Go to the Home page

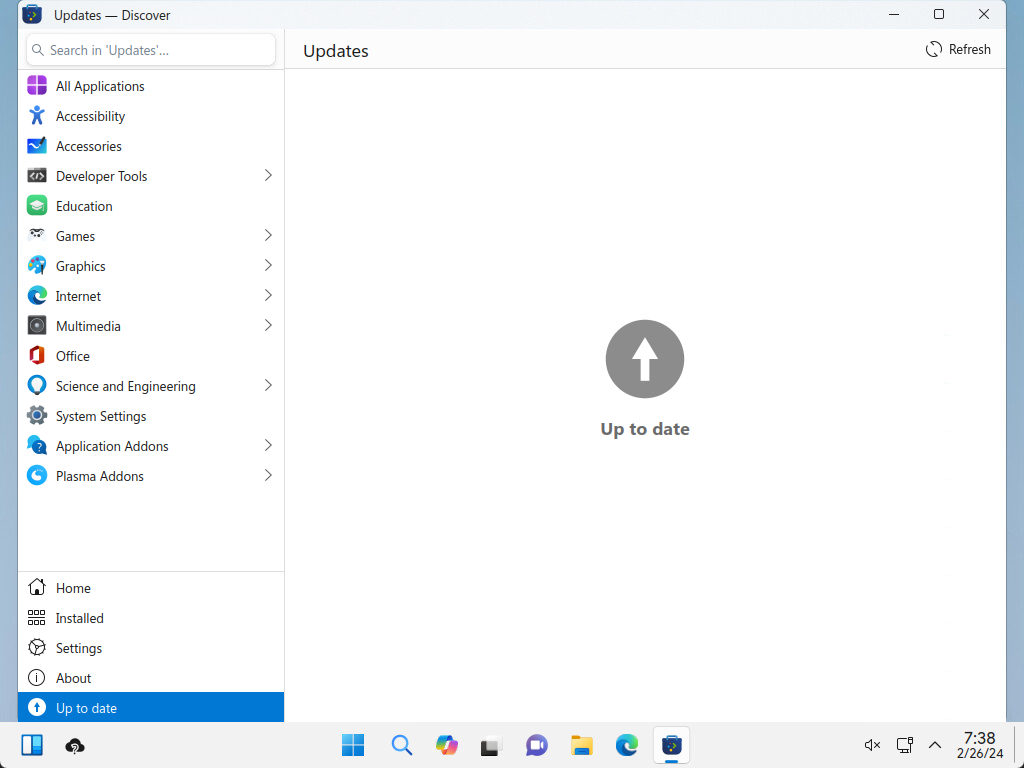[73, 588]
